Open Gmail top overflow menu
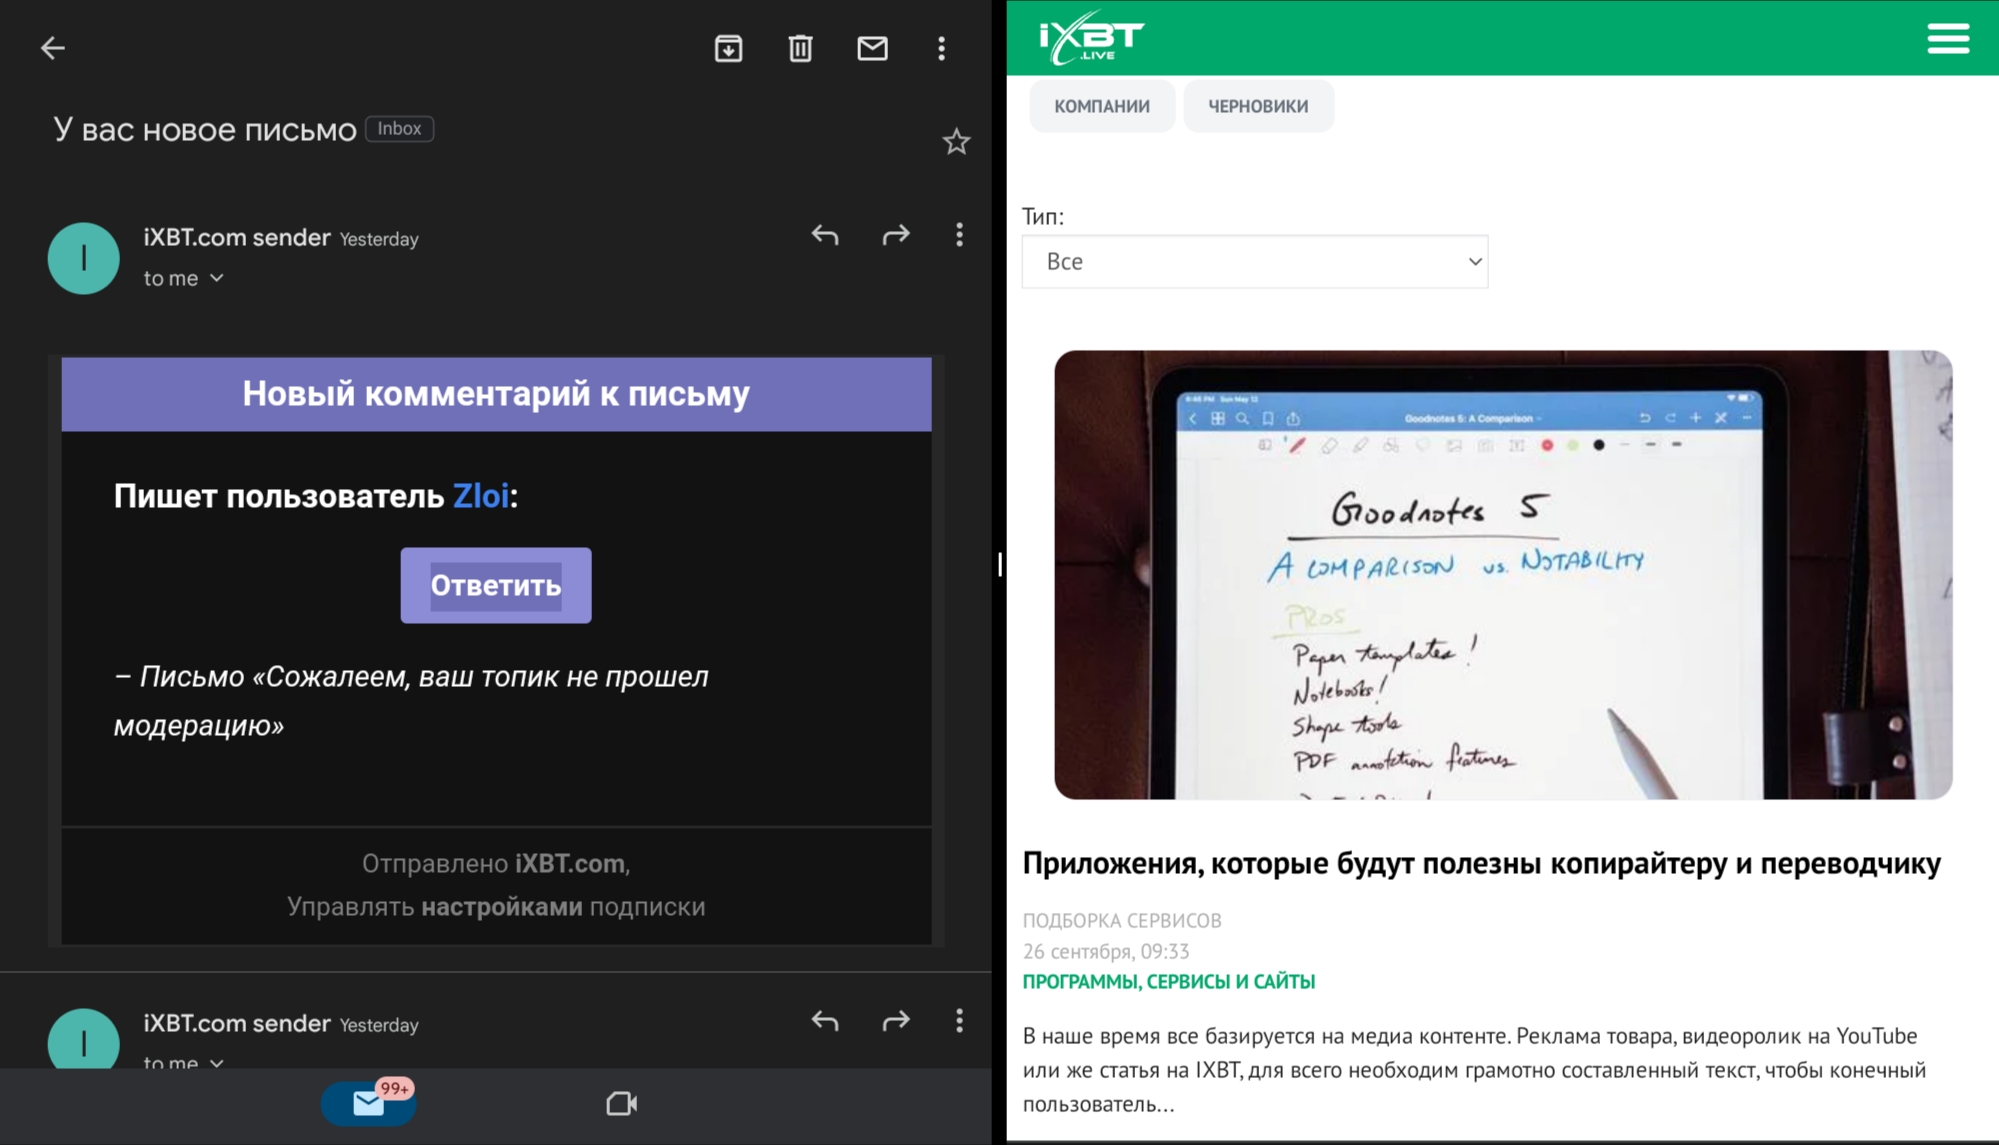Viewport: 1999px width, 1145px height. click(x=941, y=48)
